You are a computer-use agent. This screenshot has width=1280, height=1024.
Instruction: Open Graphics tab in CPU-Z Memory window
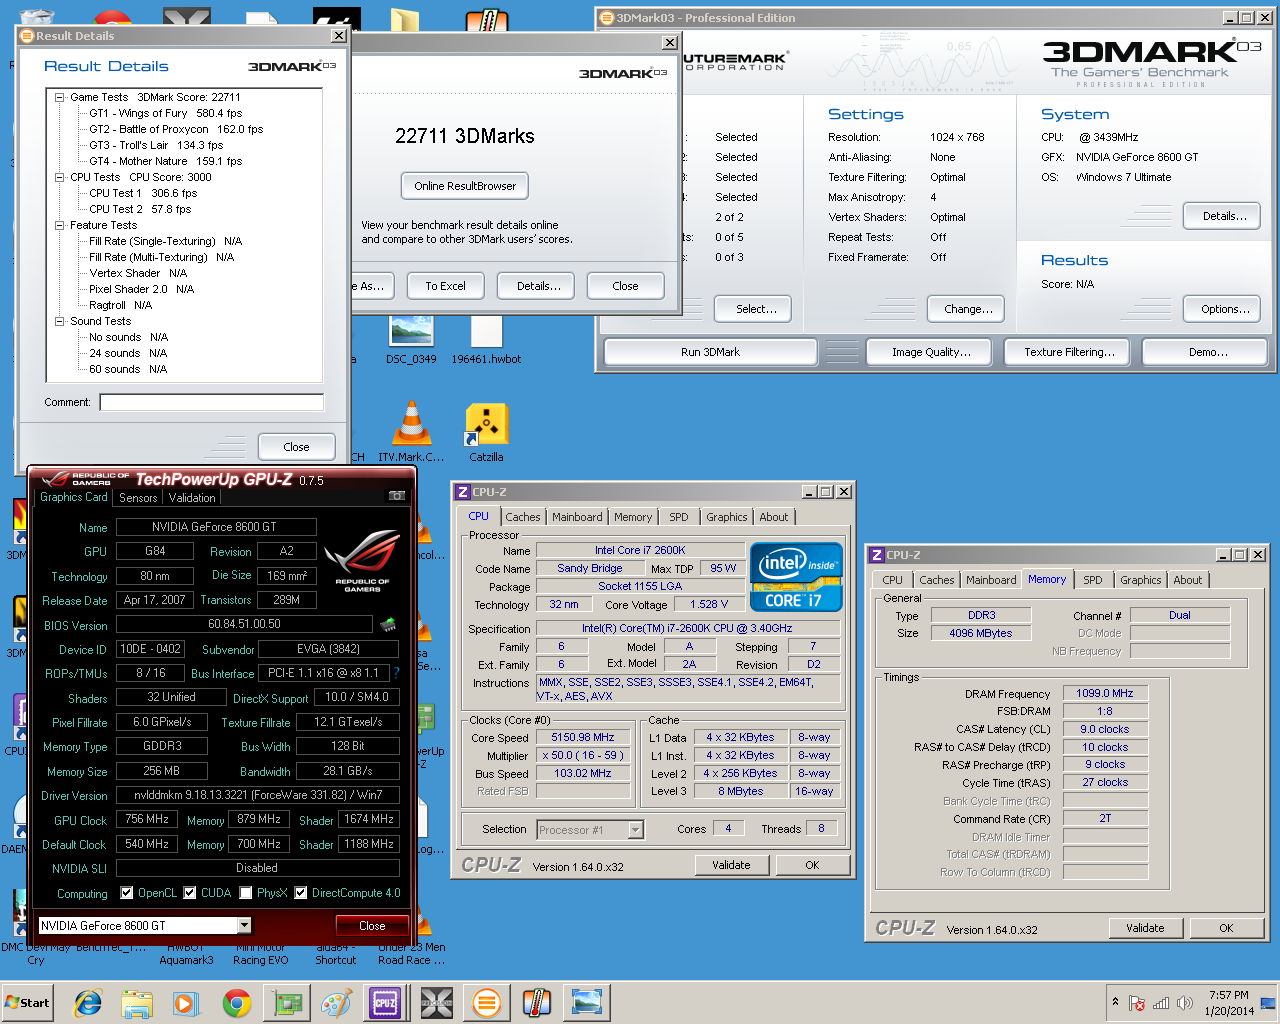click(x=1141, y=580)
